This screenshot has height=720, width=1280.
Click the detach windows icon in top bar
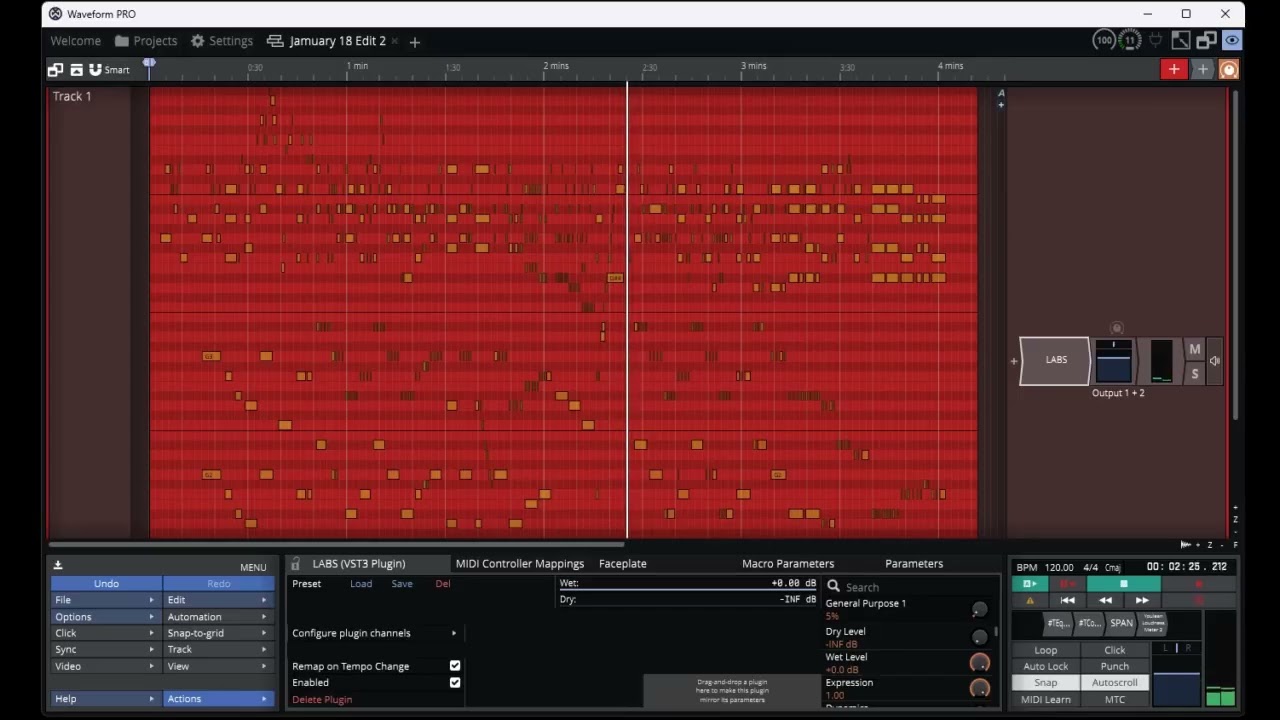click(1206, 40)
